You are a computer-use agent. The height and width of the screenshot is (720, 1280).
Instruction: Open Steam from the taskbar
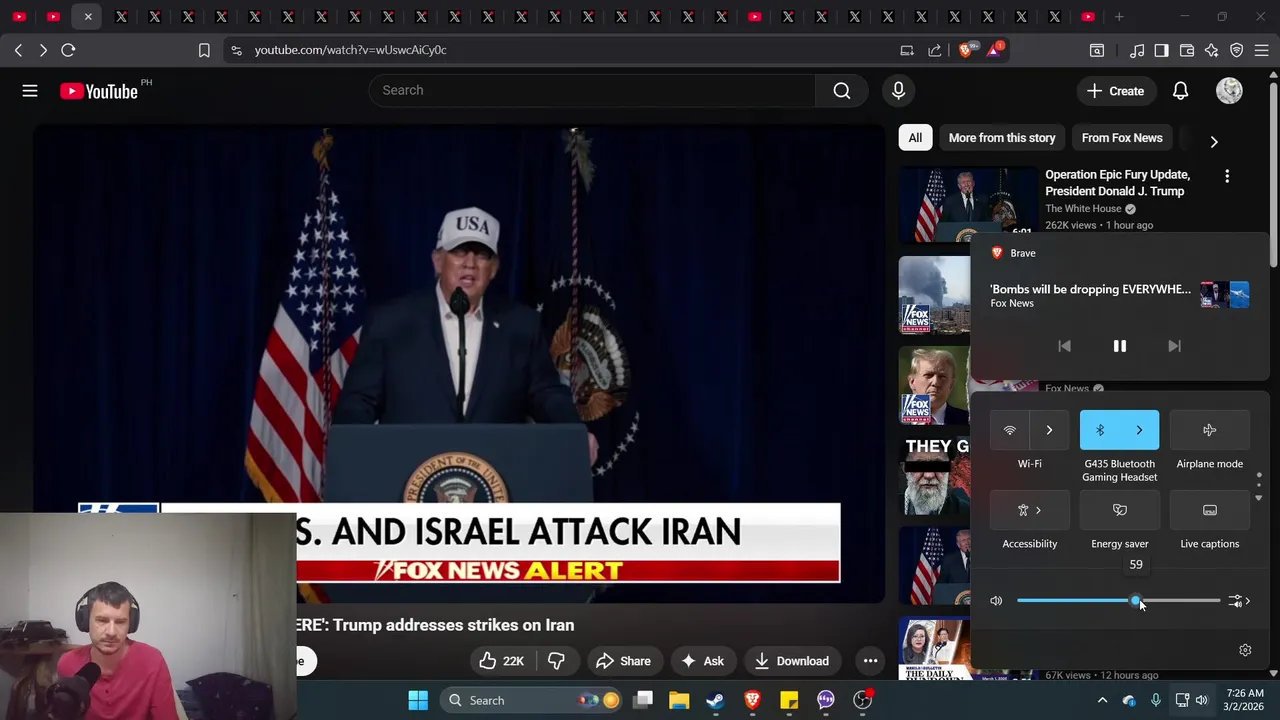tap(715, 700)
